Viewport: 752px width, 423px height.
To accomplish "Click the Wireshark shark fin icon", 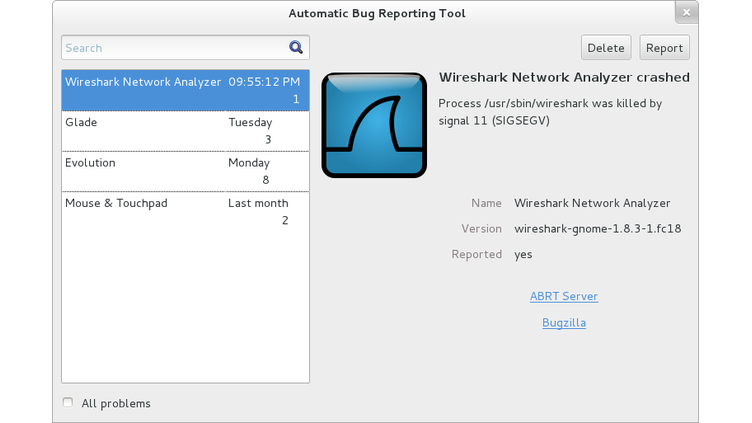I will (374, 125).
